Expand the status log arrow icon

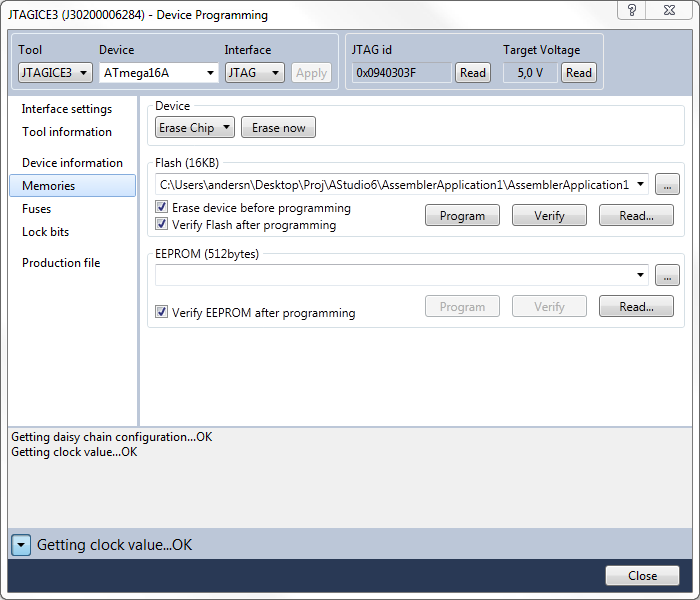(21, 545)
